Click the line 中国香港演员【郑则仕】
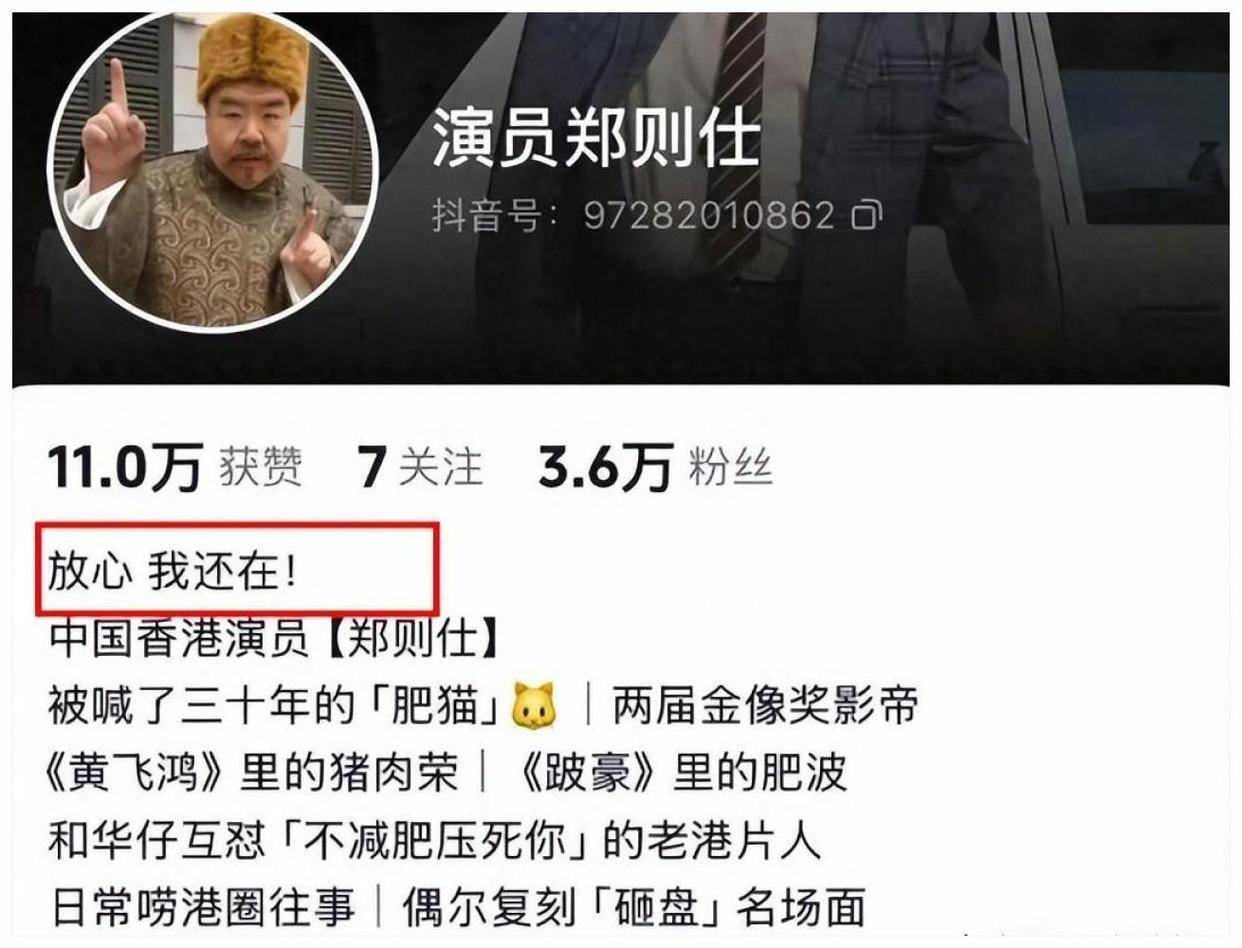 (273, 641)
